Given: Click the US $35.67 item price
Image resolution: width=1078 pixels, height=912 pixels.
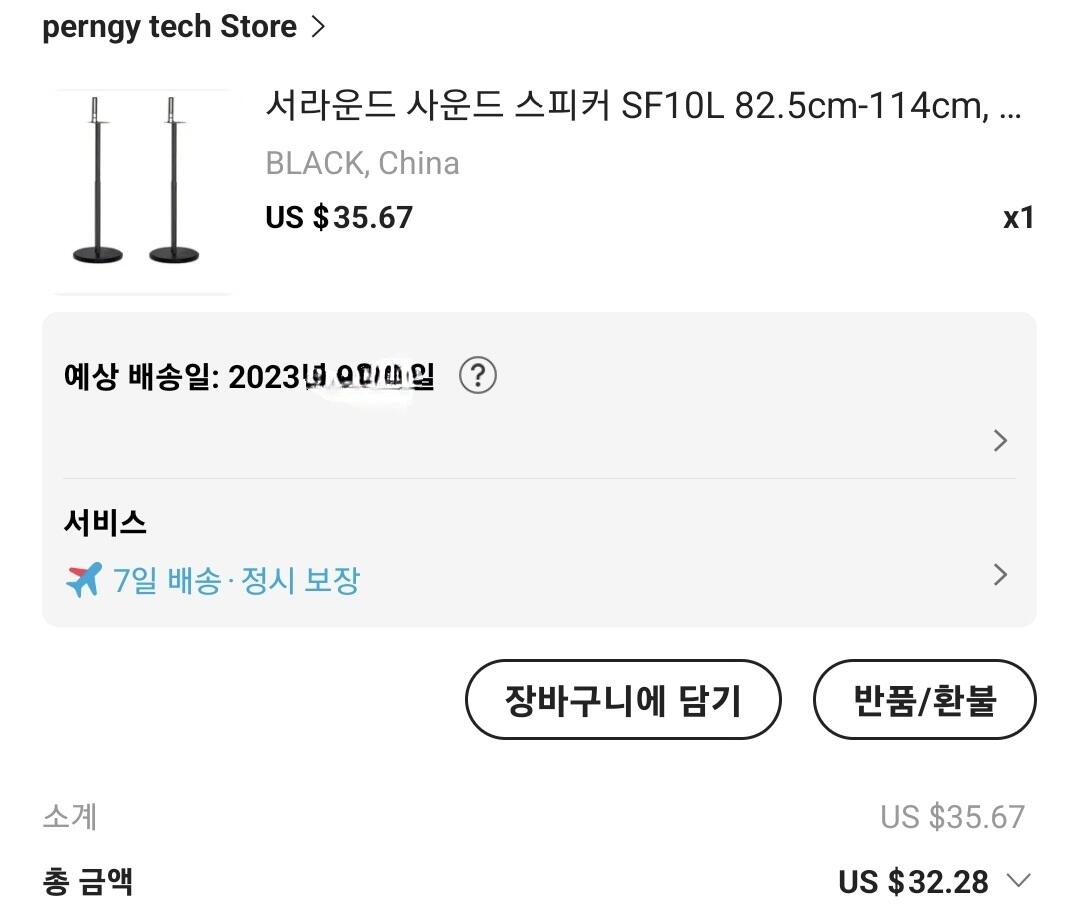Looking at the screenshot, I should 339,217.
